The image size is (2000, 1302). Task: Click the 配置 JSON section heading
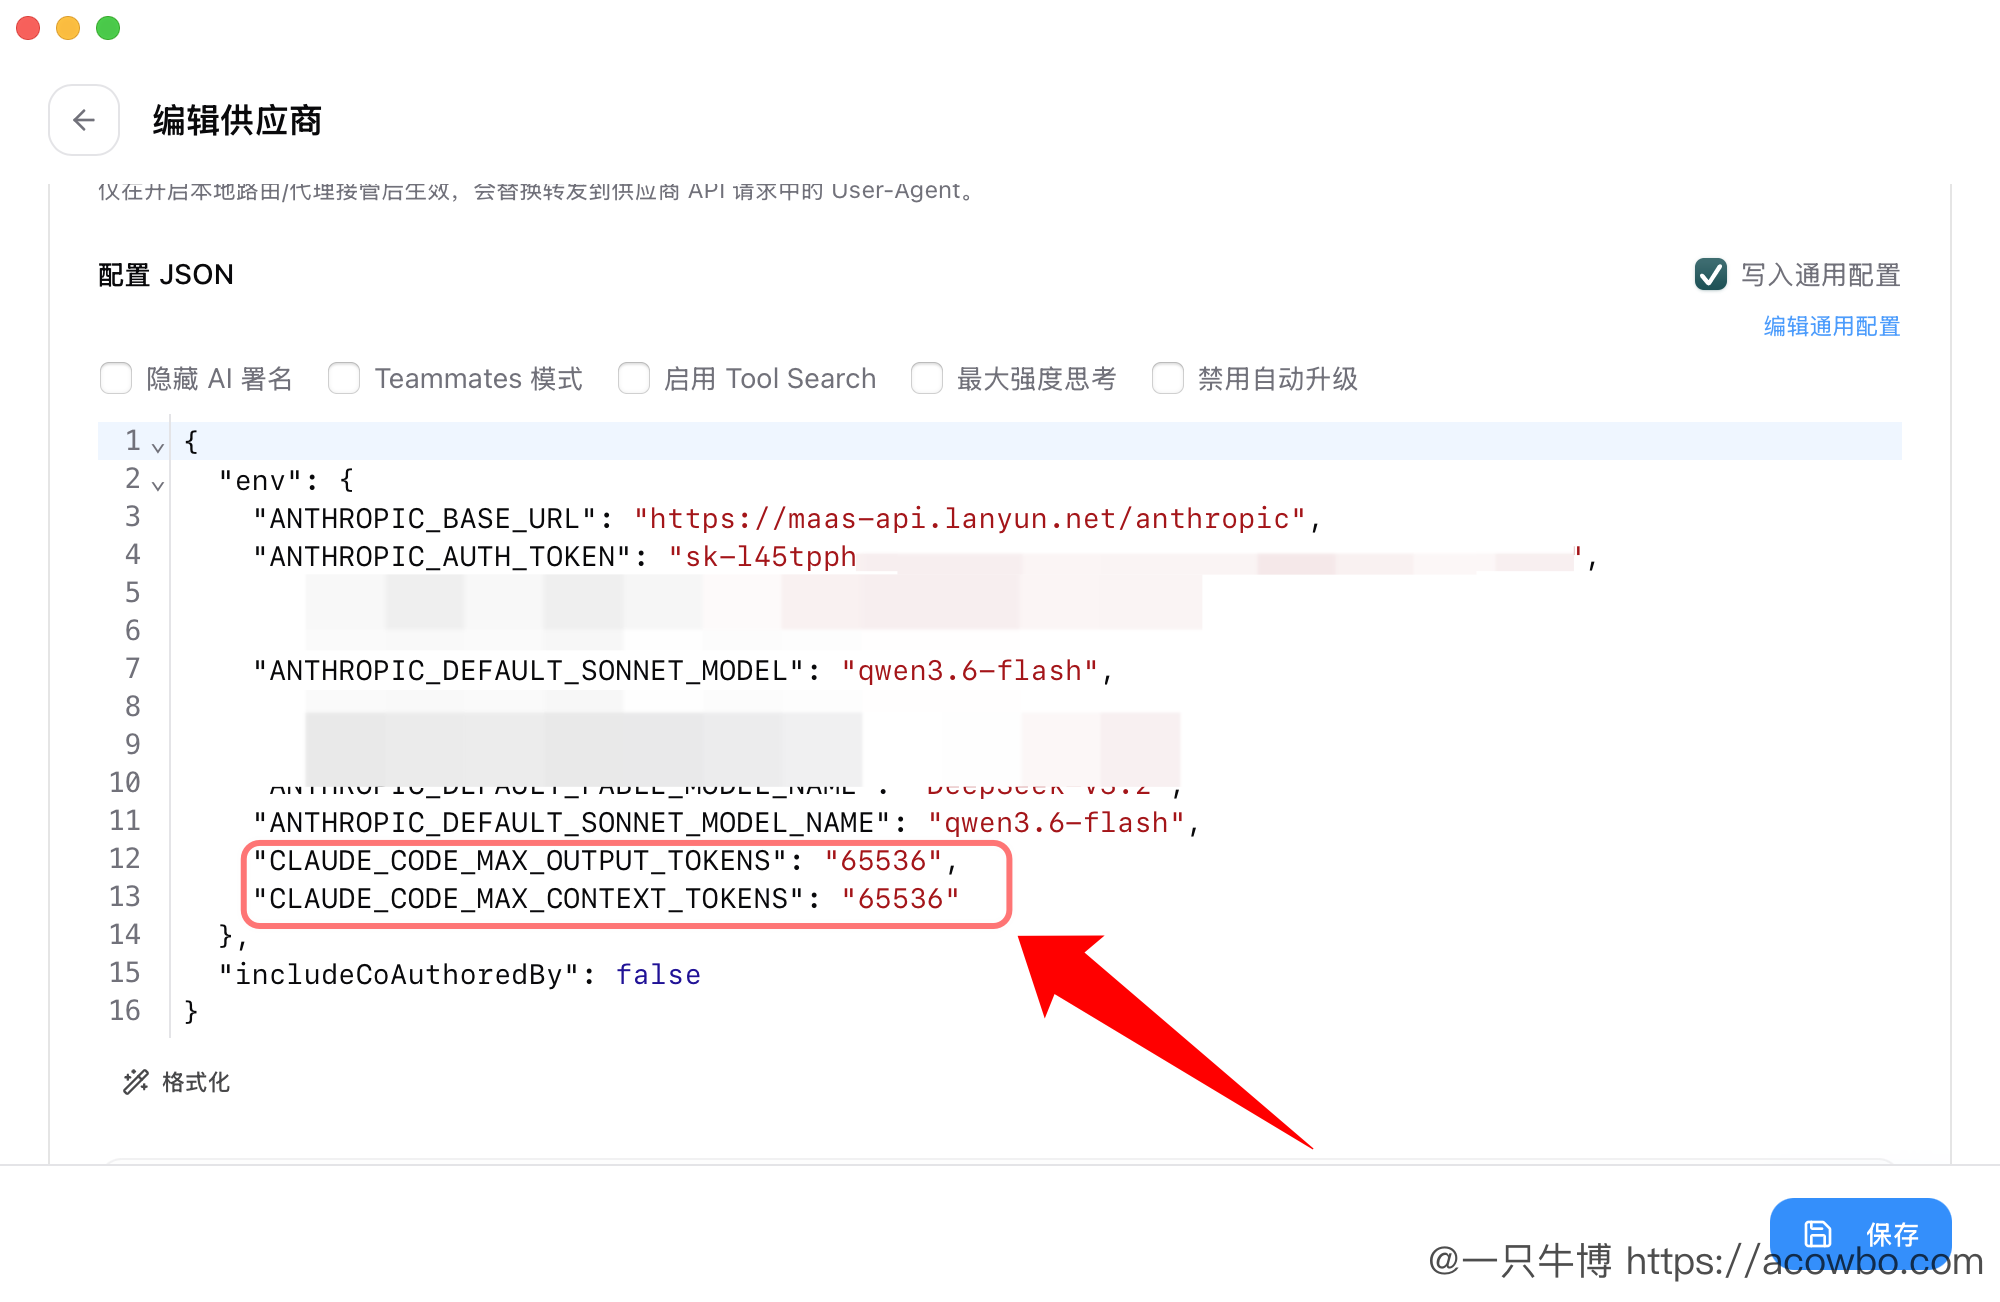(x=166, y=274)
